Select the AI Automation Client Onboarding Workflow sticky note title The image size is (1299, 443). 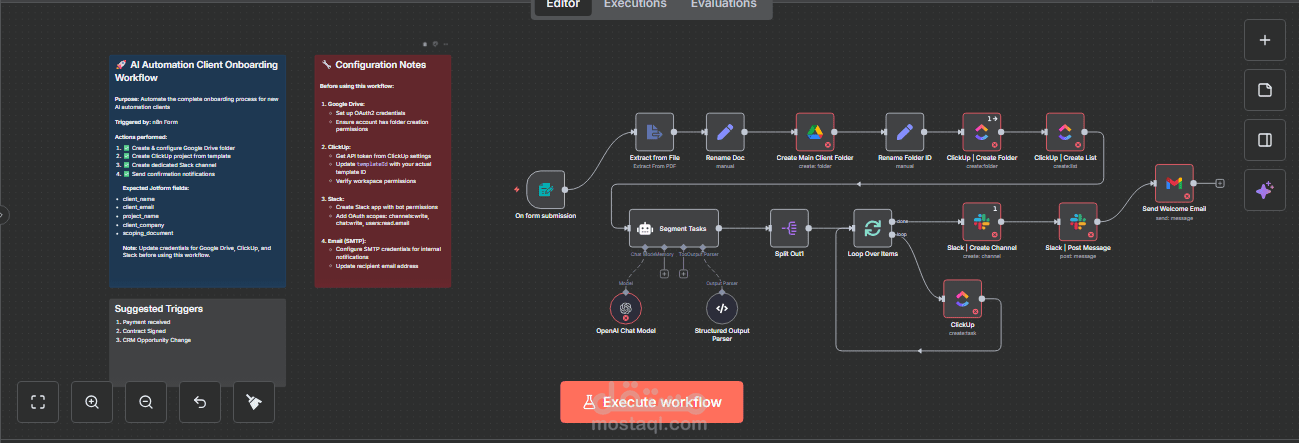point(196,70)
